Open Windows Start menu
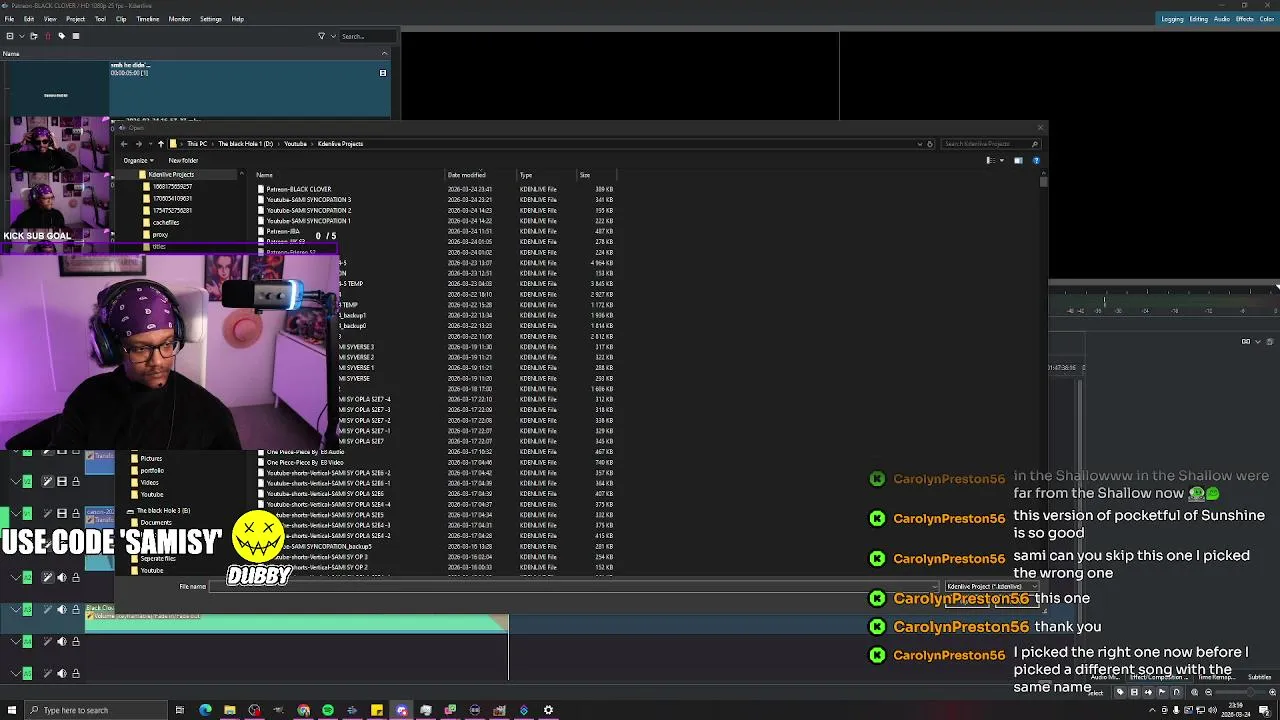1280x720 pixels. pyautogui.click(x=12, y=710)
